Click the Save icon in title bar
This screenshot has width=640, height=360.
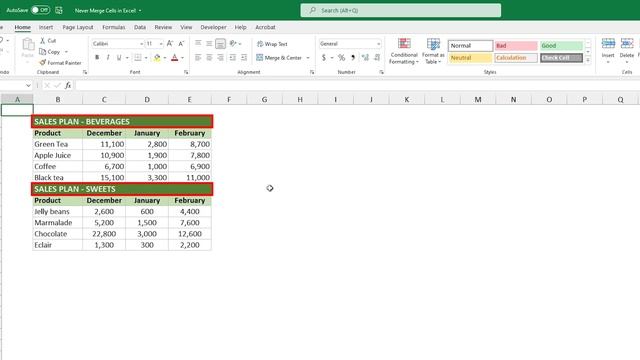click(x=59, y=10)
